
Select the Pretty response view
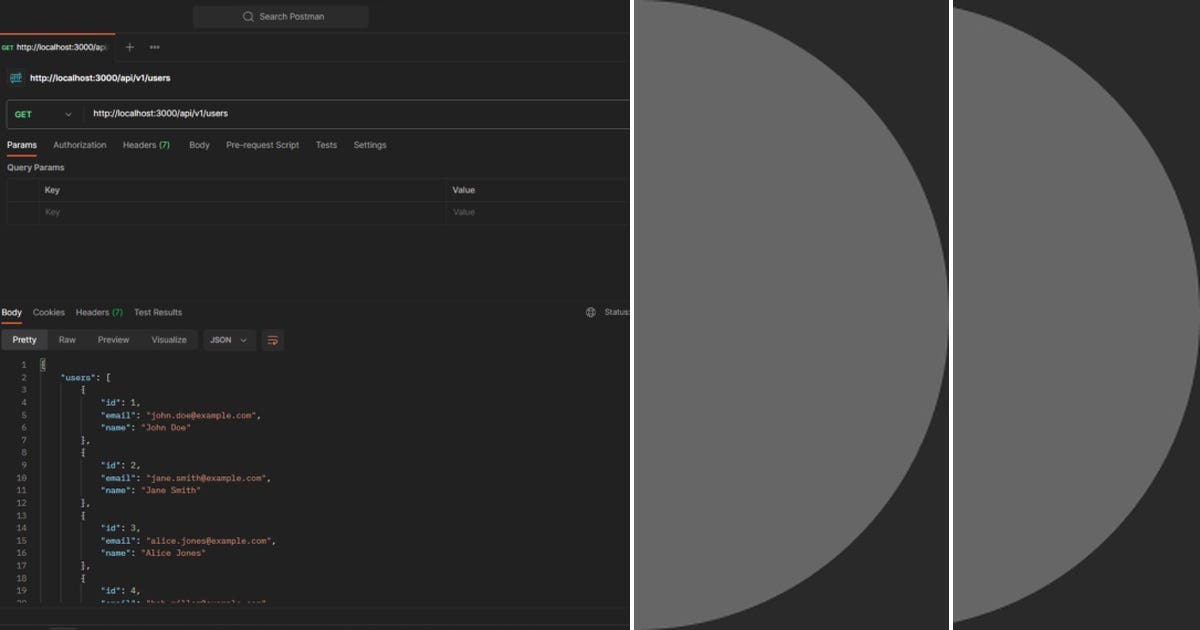tap(24, 340)
